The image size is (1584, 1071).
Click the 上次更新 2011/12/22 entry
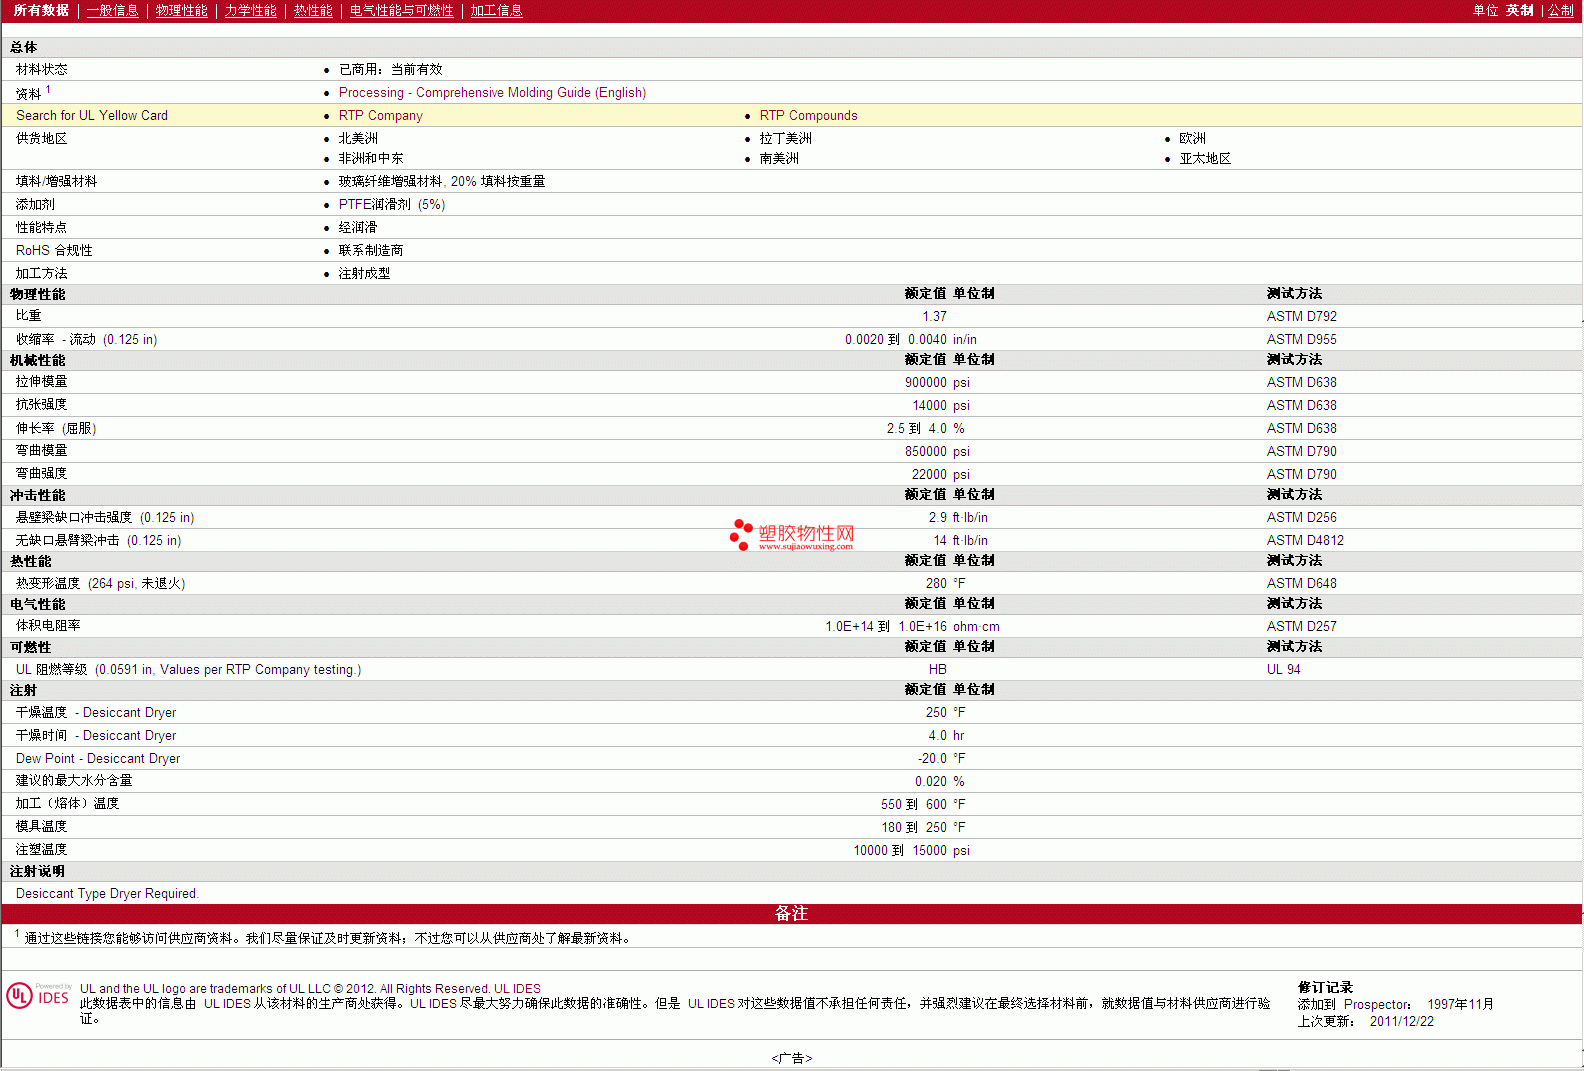pyautogui.click(x=1365, y=1021)
